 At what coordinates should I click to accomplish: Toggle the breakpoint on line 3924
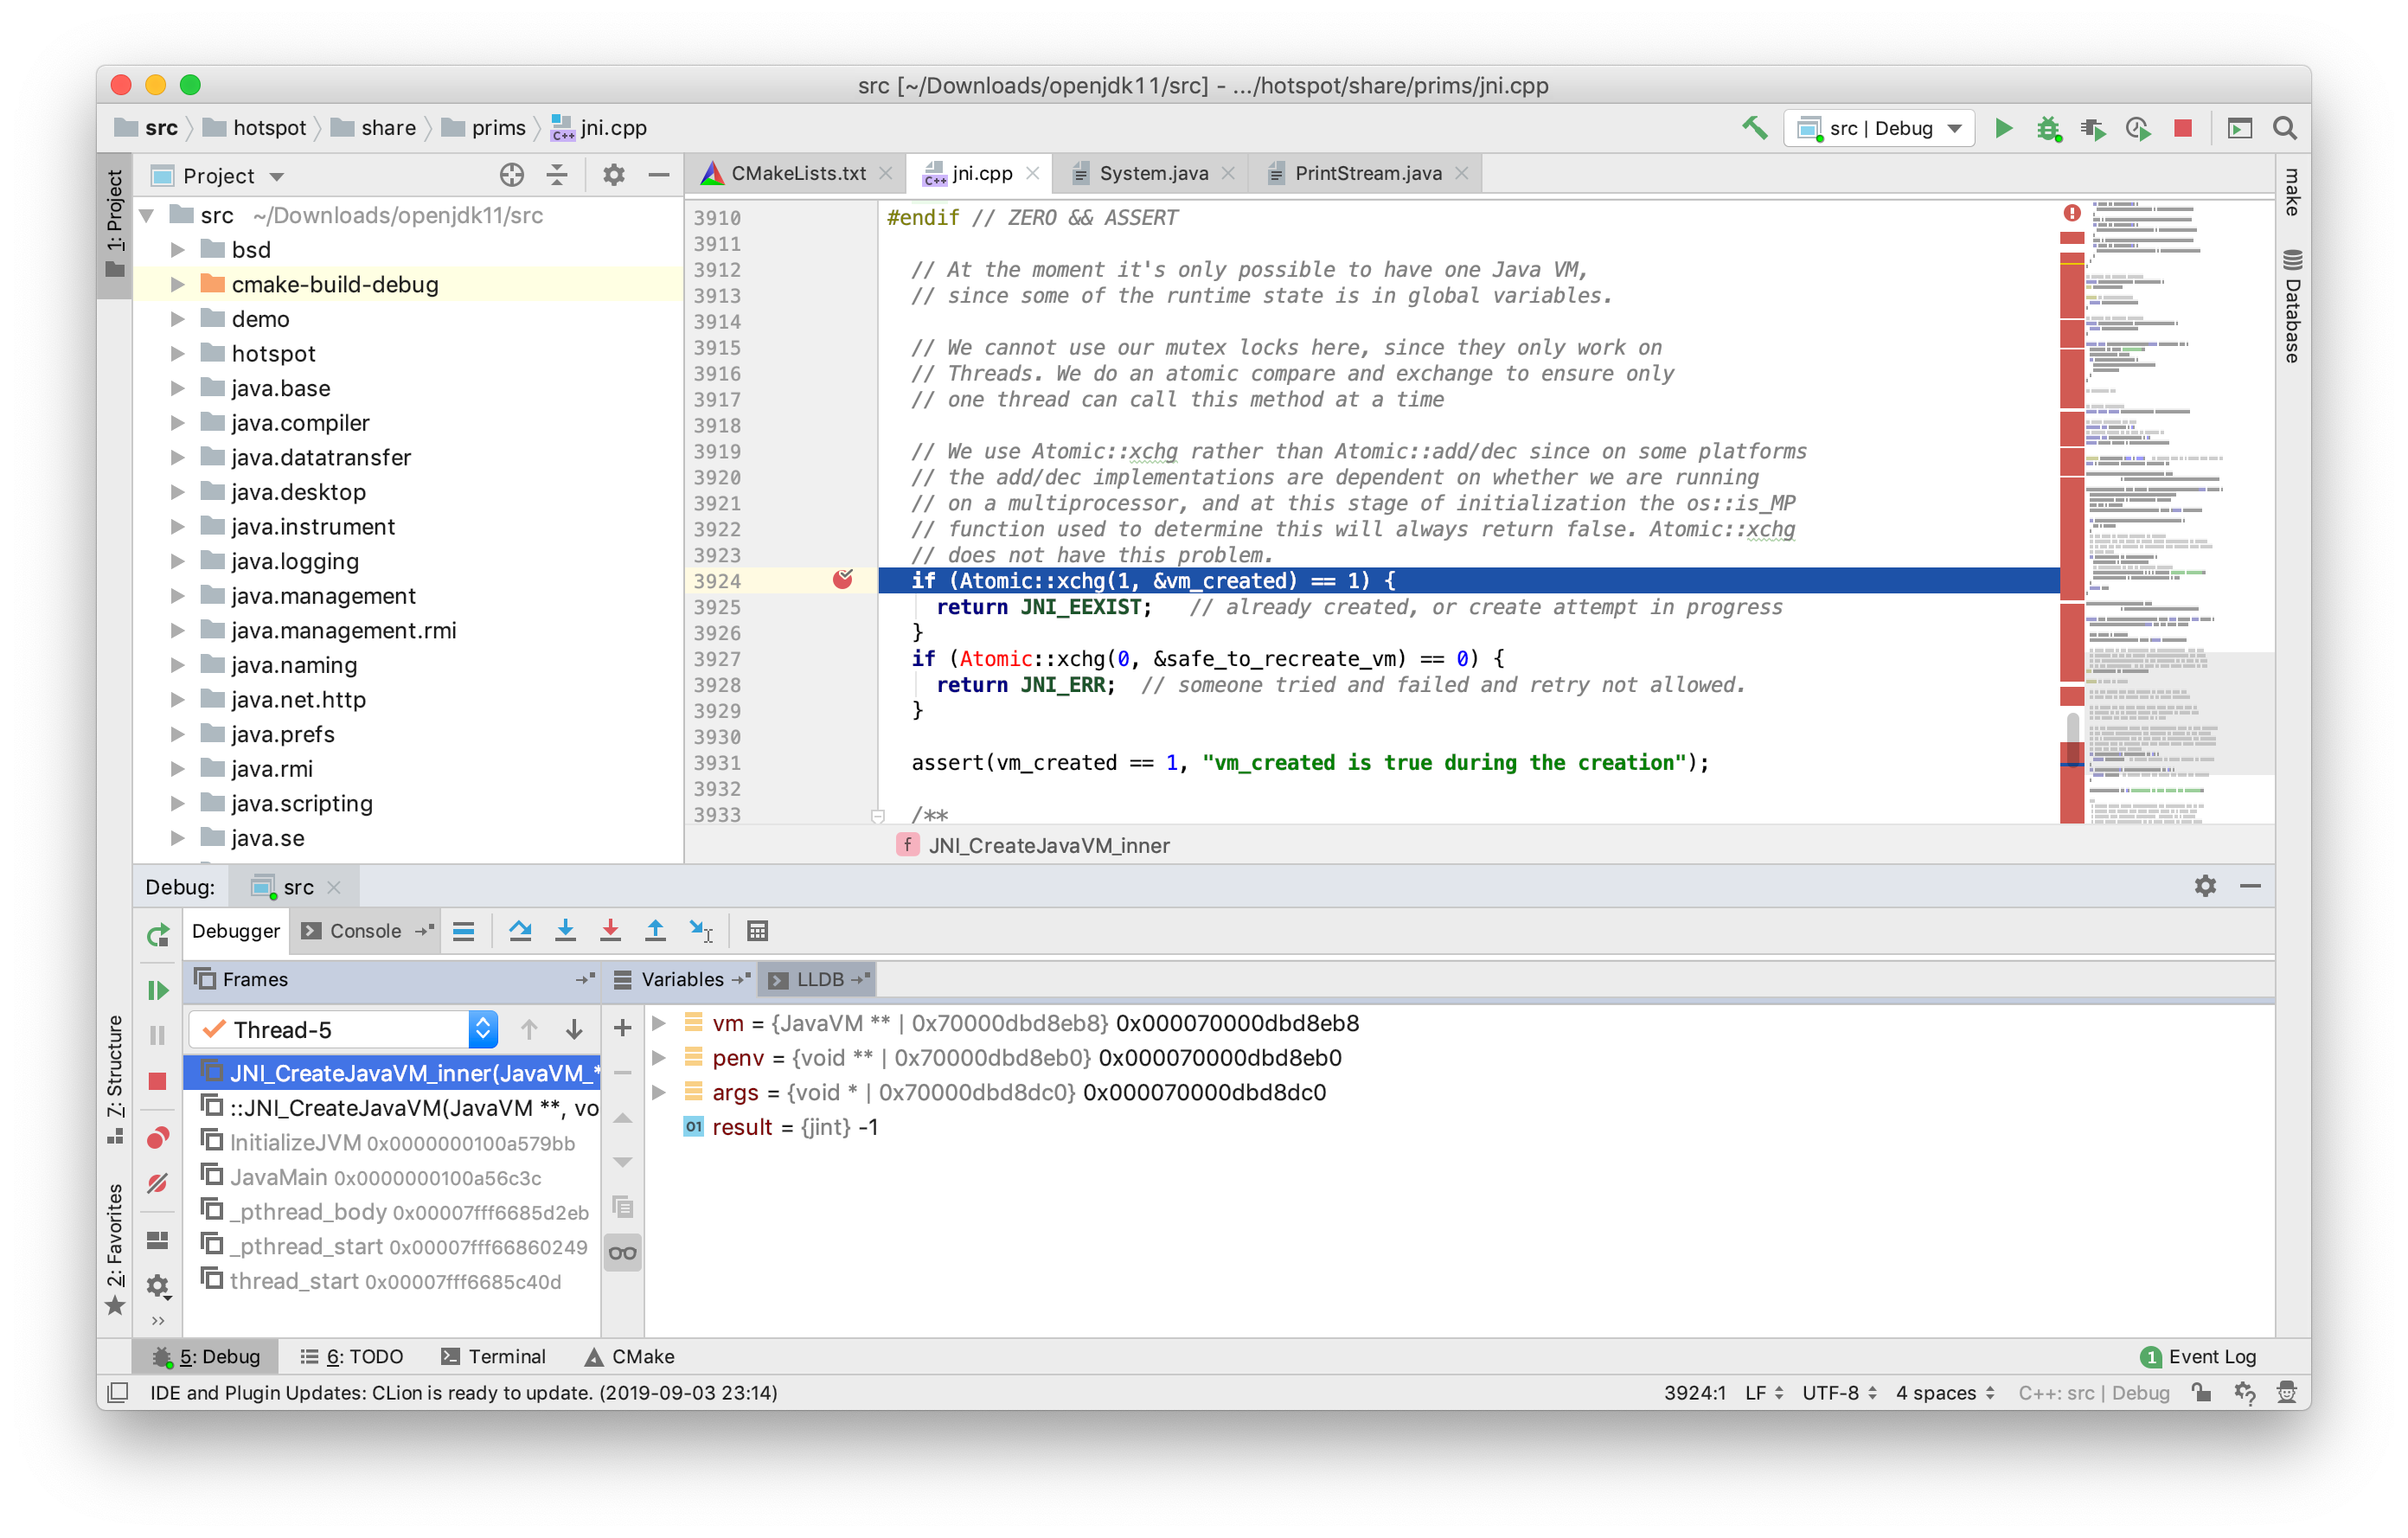[x=845, y=580]
